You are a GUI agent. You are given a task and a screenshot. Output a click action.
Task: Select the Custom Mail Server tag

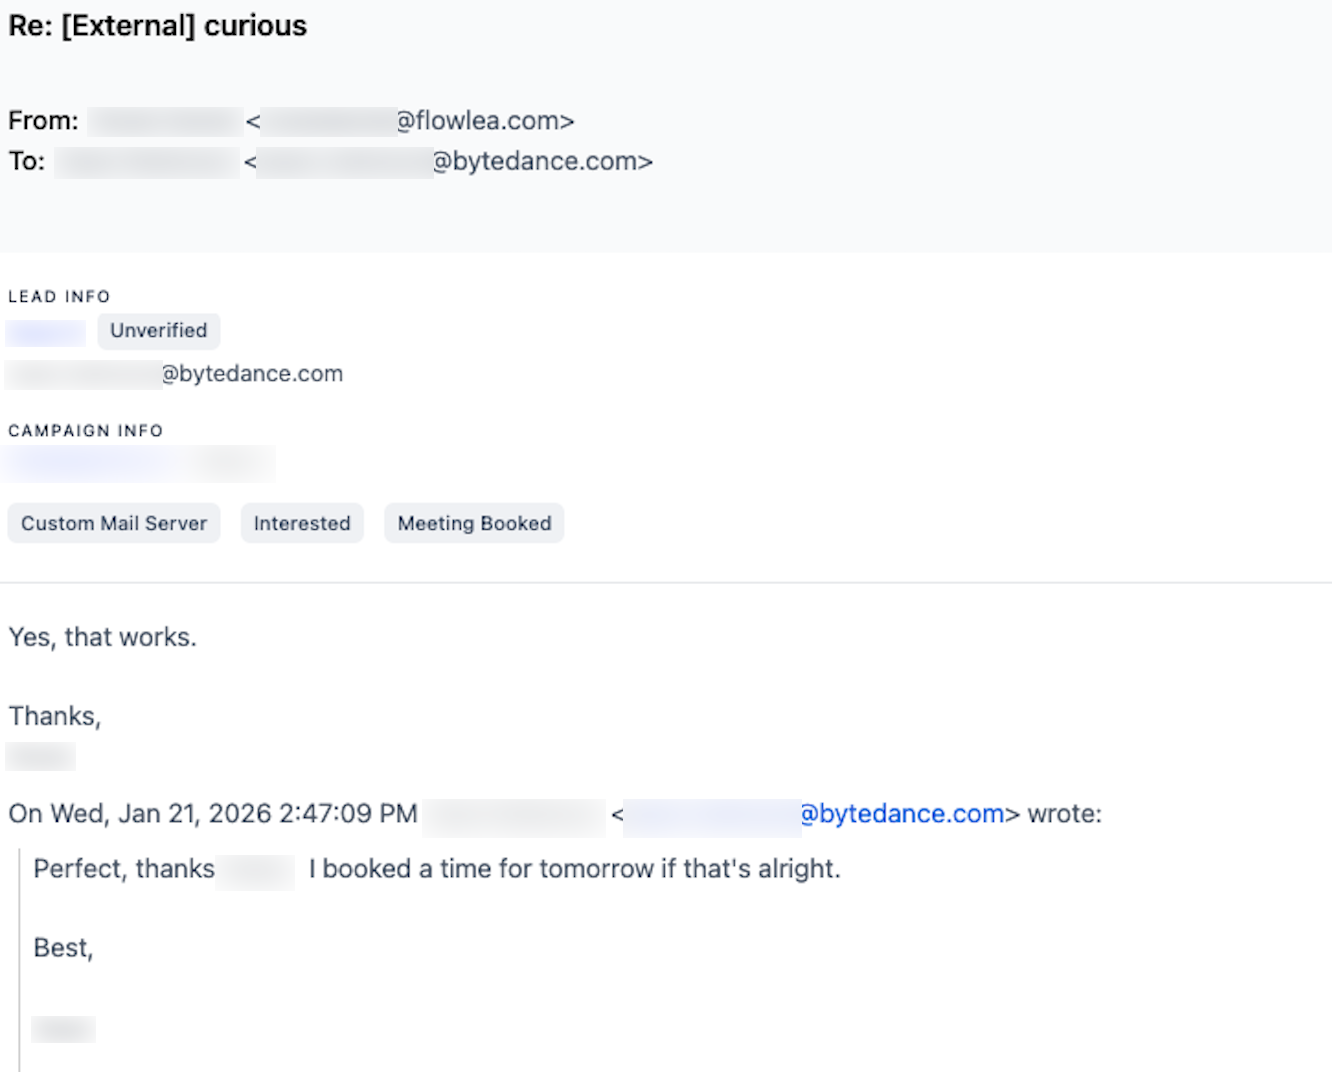click(x=114, y=523)
